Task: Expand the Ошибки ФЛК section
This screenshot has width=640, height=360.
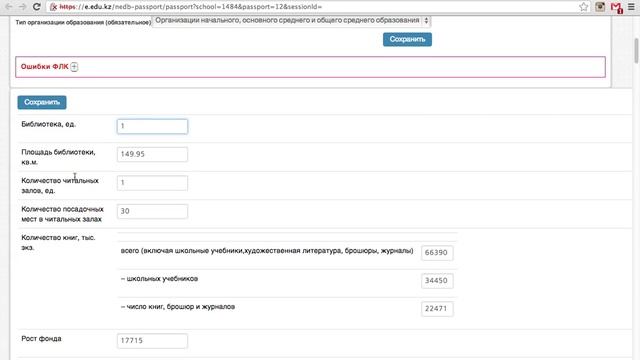Action: pos(74,67)
